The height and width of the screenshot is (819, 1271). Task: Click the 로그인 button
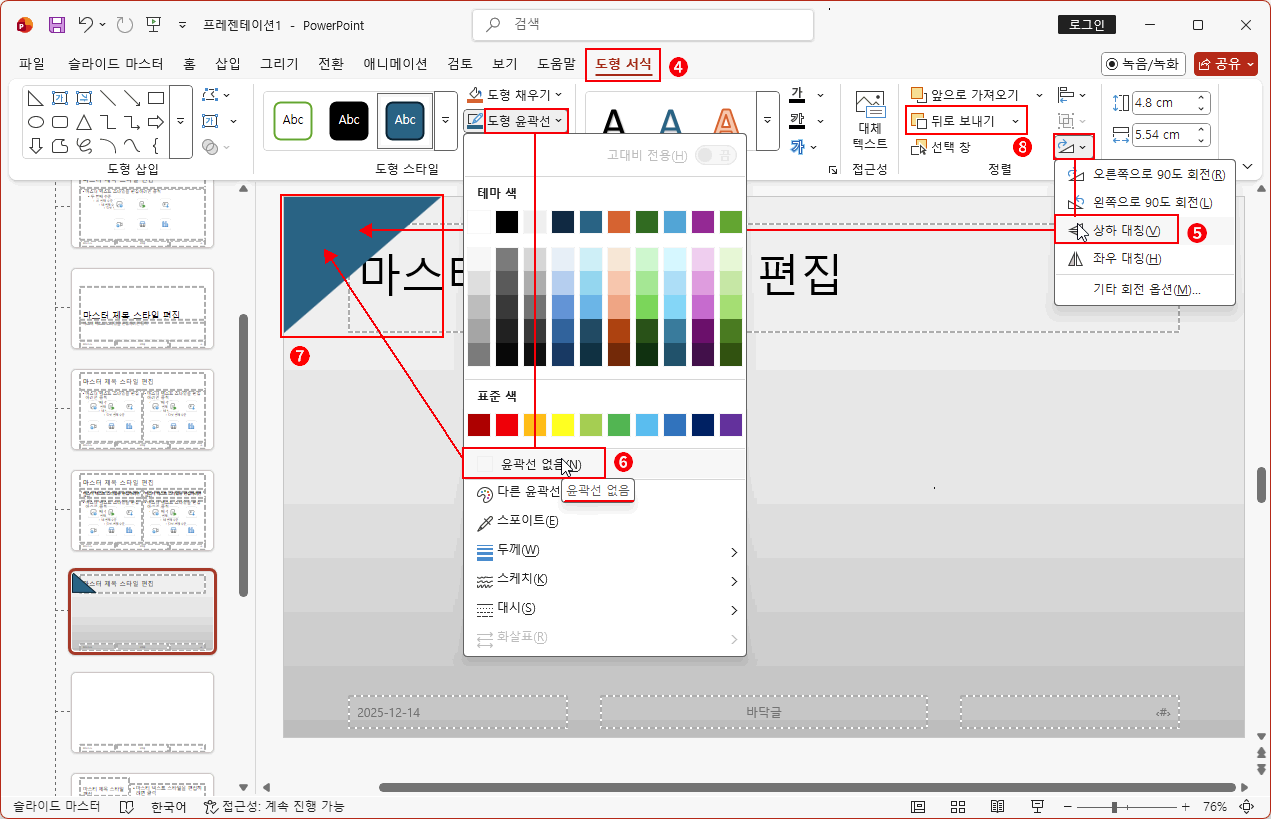tap(1086, 24)
